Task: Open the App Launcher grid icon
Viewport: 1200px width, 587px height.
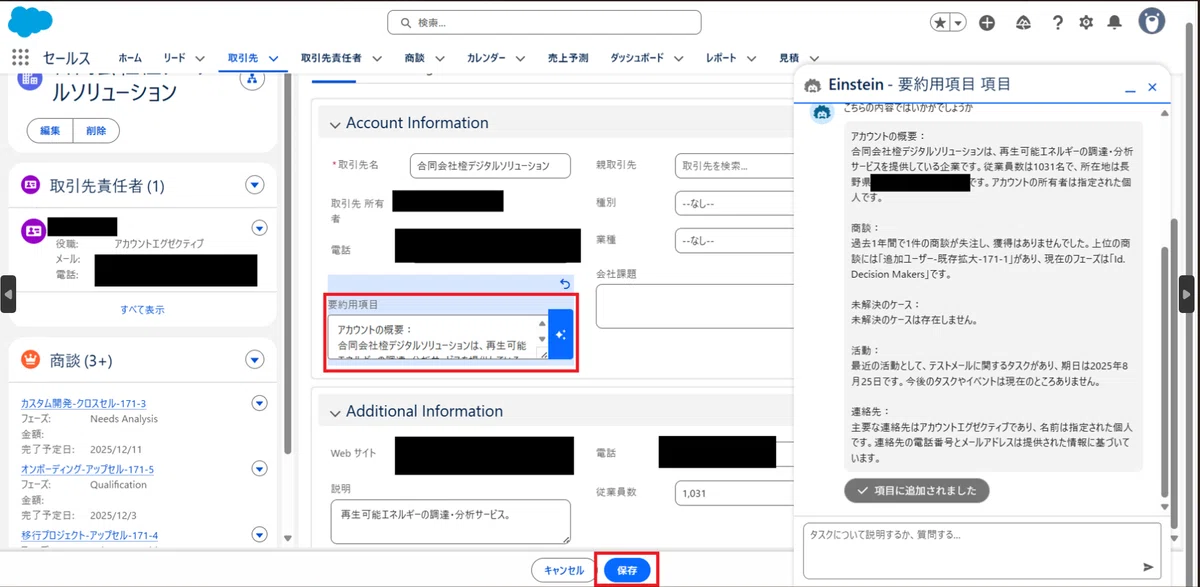Action: [x=20, y=58]
